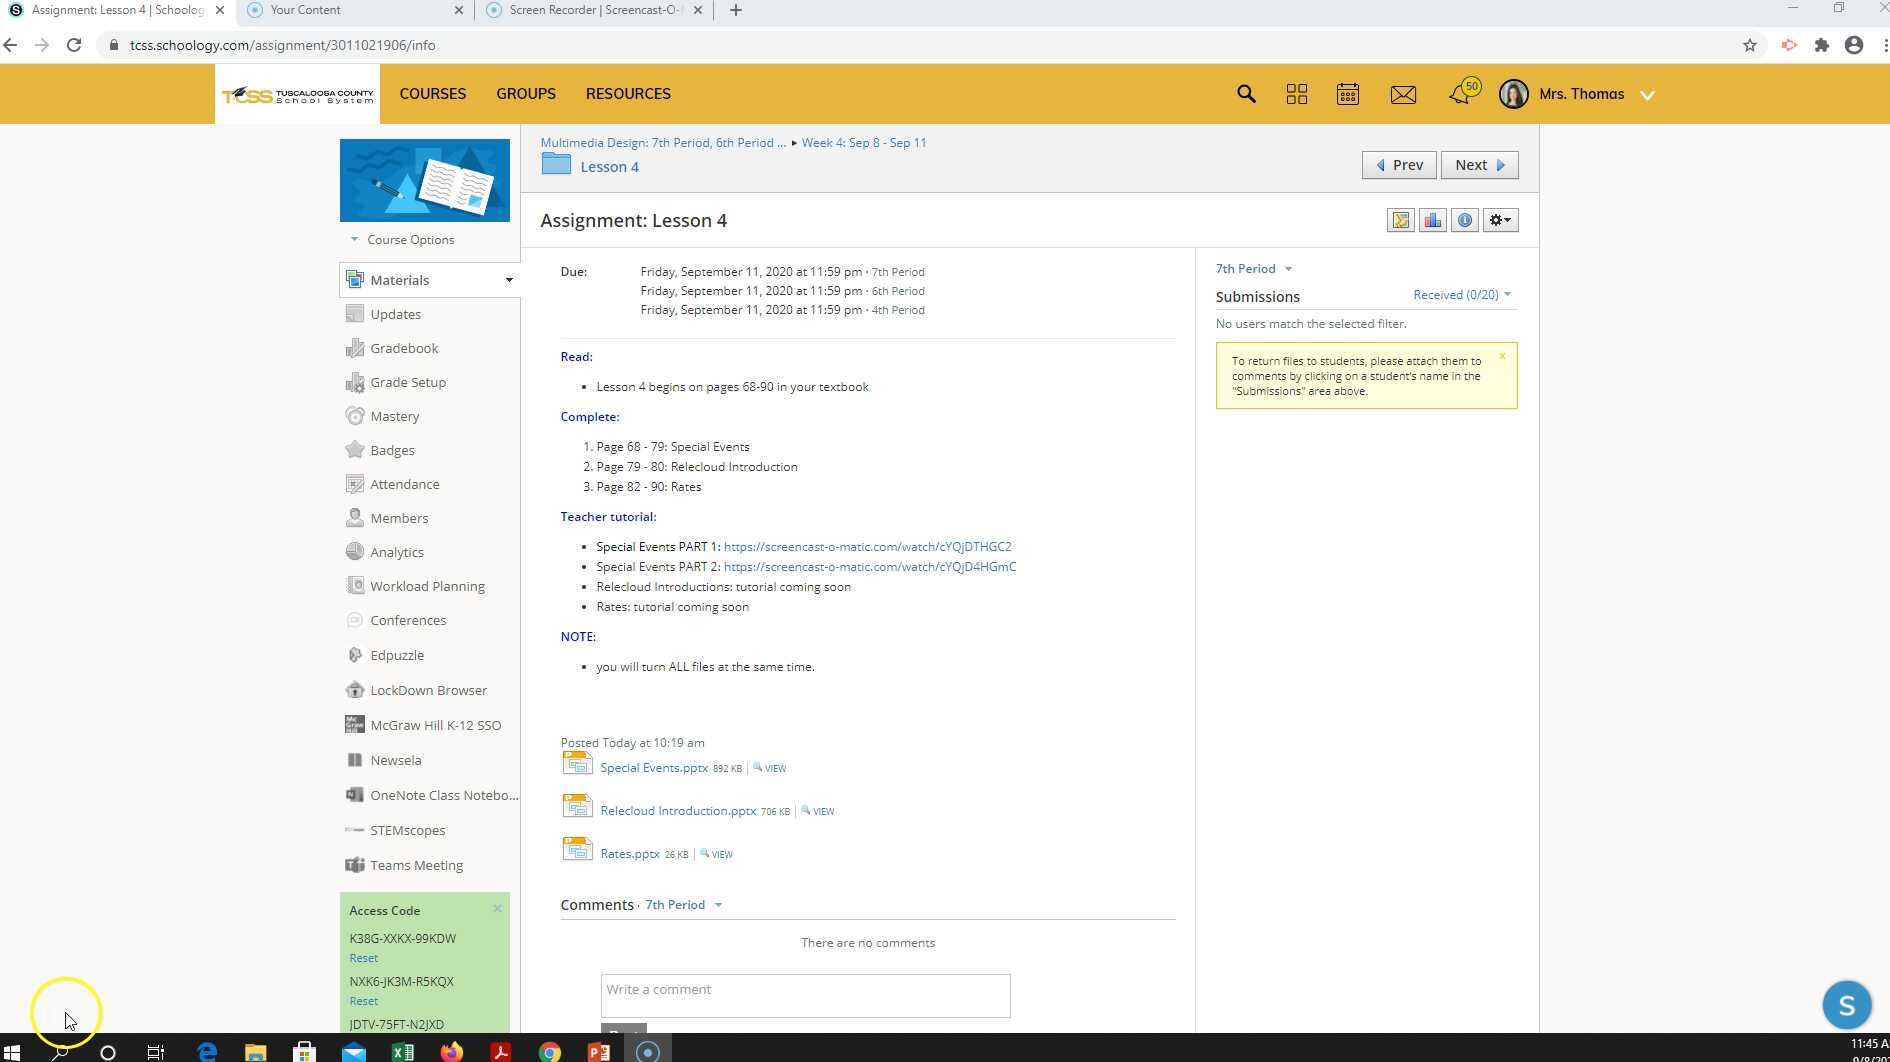
Task: Open the search magnifier in the top bar
Action: tap(1246, 93)
